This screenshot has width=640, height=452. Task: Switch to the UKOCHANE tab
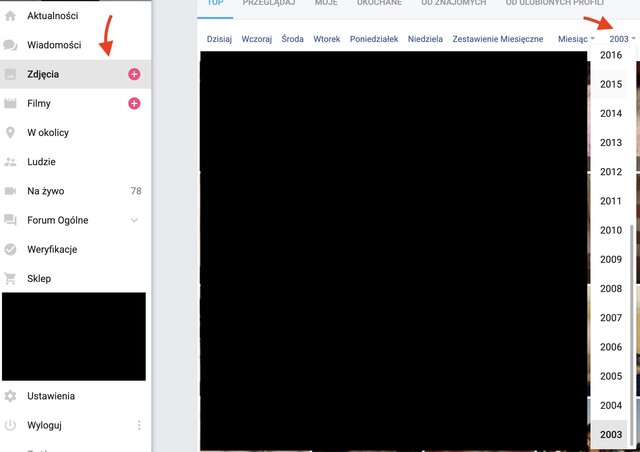(x=379, y=3)
